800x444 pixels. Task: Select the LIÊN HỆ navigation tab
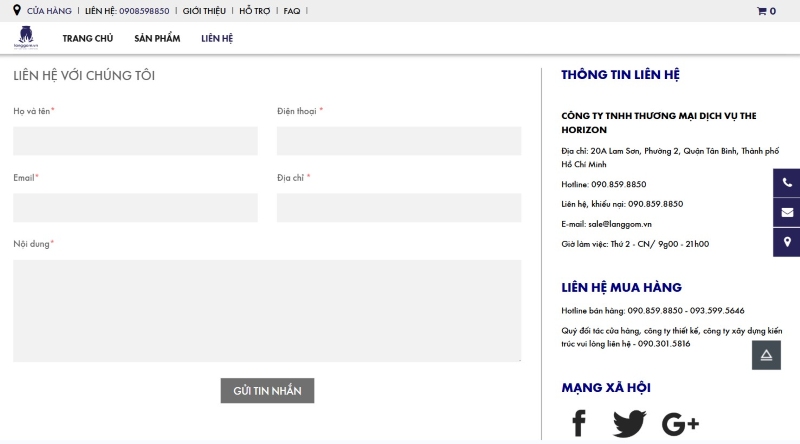click(x=217, y=38)
